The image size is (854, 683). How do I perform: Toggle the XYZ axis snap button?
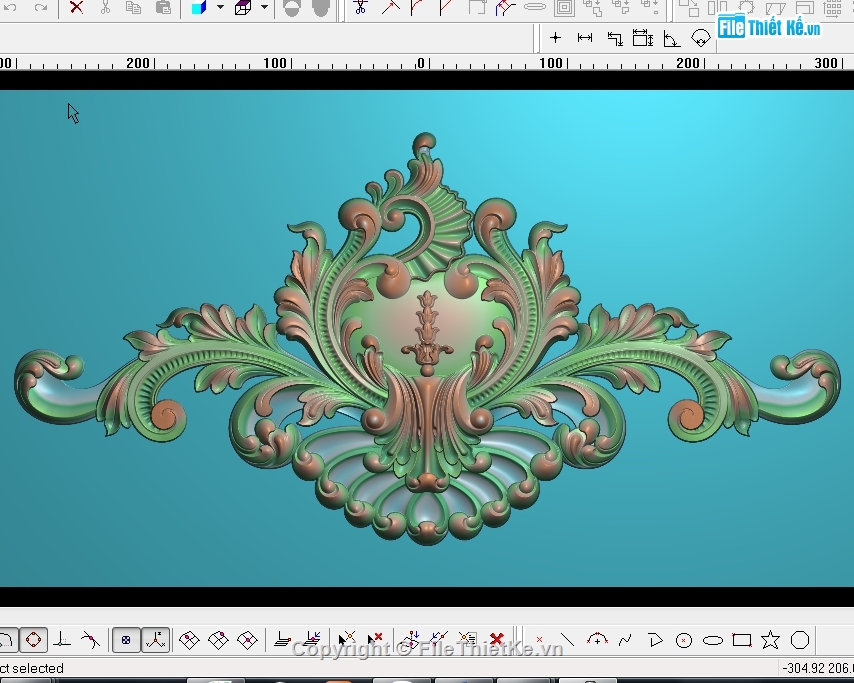156,640
